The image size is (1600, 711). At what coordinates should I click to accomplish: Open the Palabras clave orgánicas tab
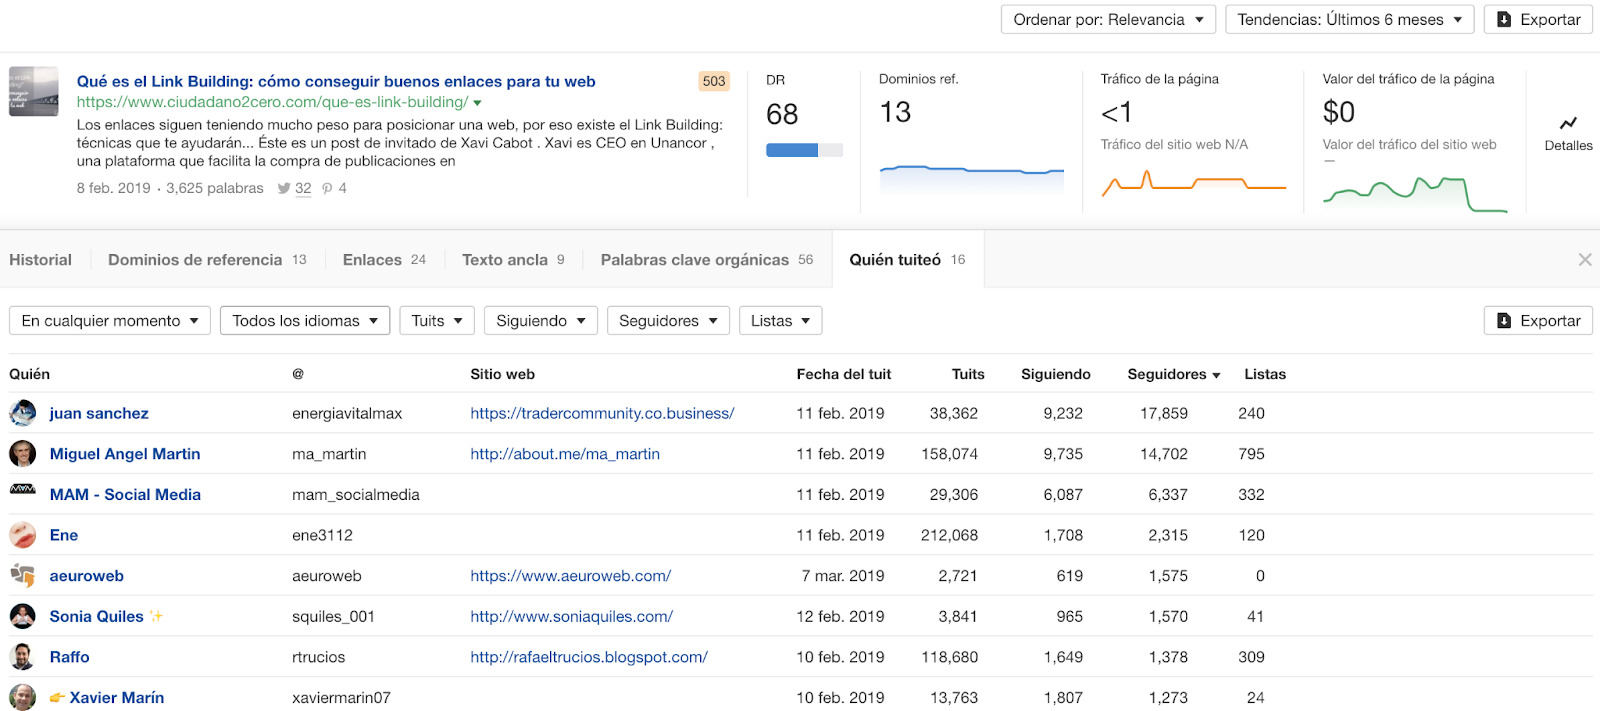[x=695, y=260]
